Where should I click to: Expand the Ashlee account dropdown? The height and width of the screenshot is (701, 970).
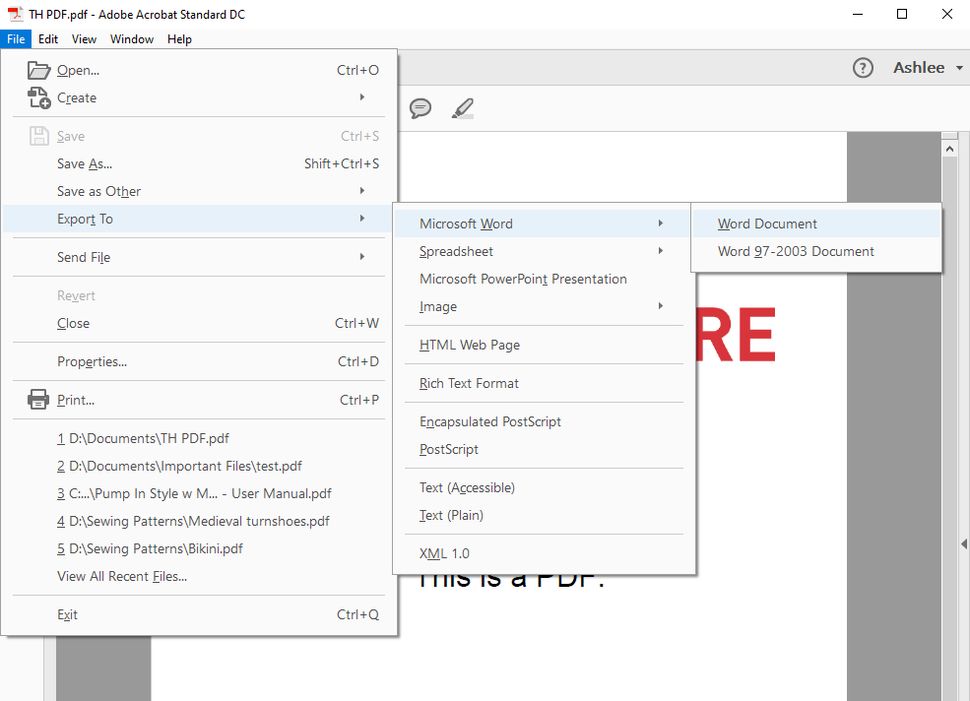point(920,67)
